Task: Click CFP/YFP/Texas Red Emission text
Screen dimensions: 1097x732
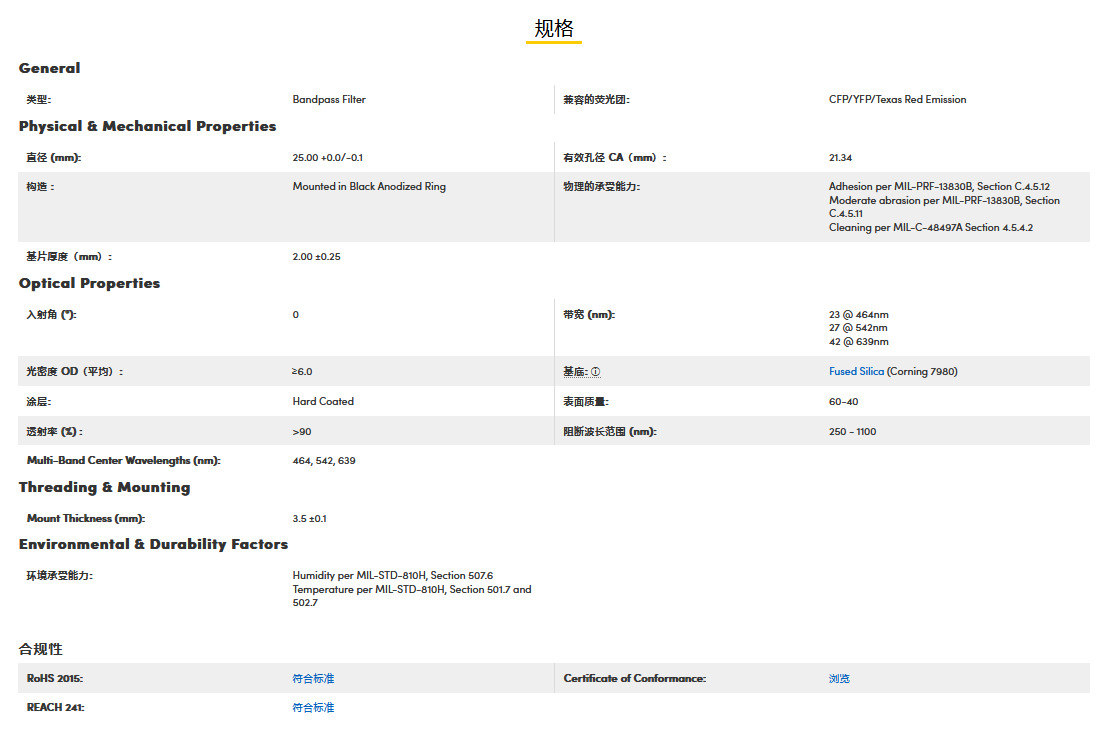Action: pos(897,100)
